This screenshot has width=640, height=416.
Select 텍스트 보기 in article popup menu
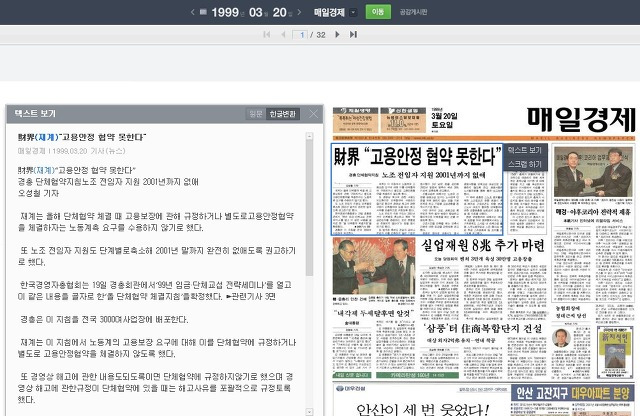[524, 150]
